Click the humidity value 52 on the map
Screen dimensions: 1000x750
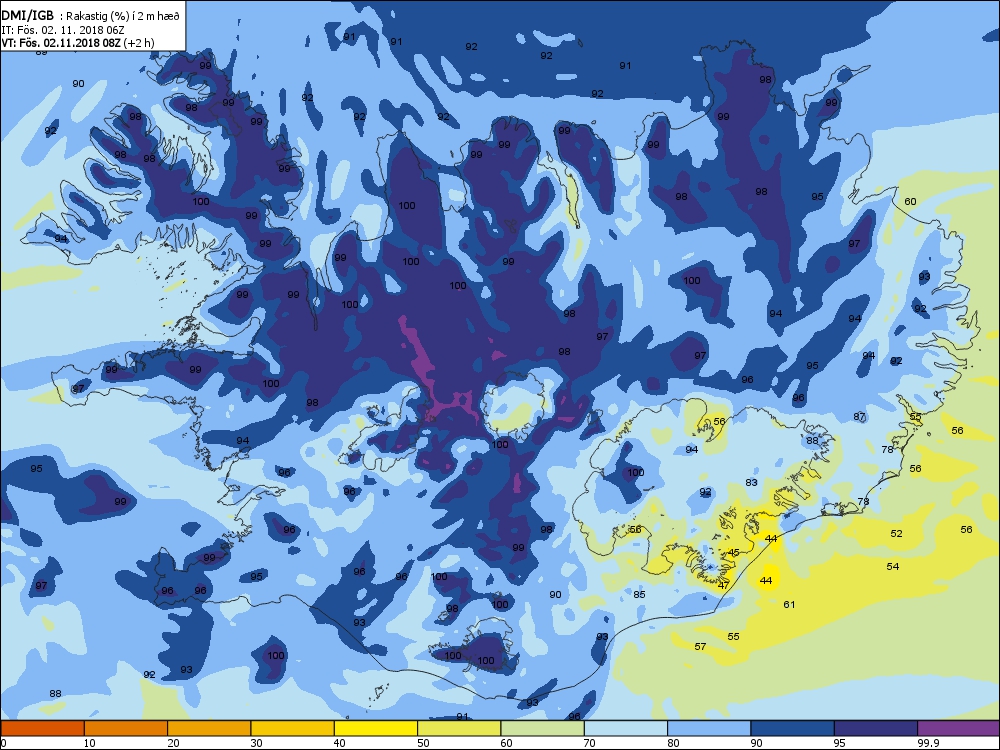pyautogui.click(x=897, y=534)
